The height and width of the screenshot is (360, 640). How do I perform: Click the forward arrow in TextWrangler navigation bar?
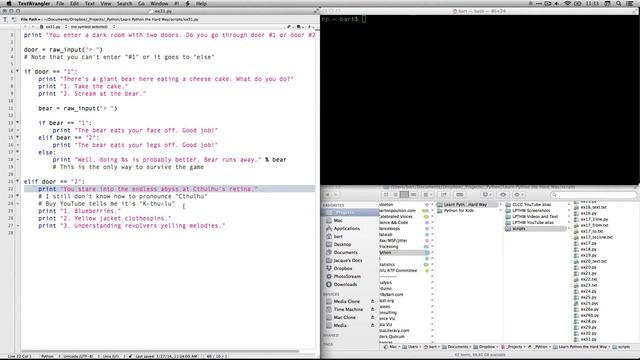tap(33, 27)
